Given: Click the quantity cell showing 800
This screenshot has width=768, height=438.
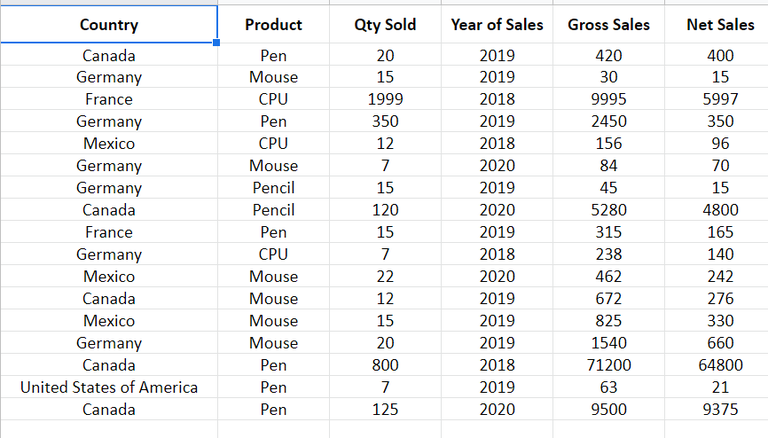Looking at the screenshot, I should [x=385, y=365].
